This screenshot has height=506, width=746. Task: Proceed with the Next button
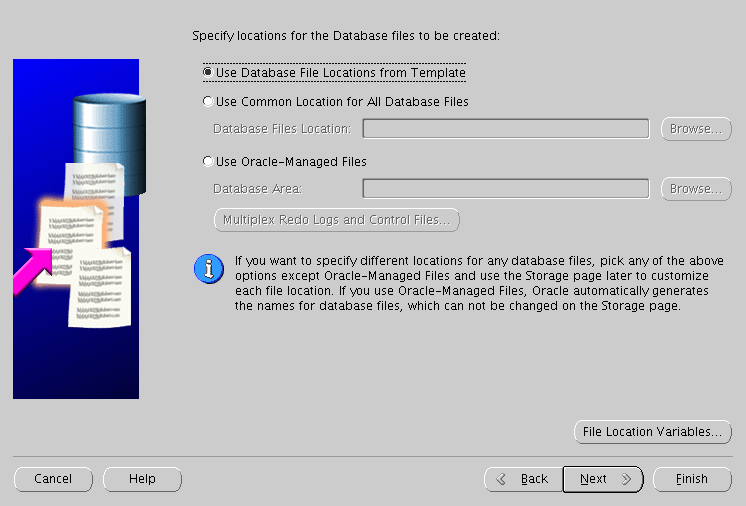(603, 479)
